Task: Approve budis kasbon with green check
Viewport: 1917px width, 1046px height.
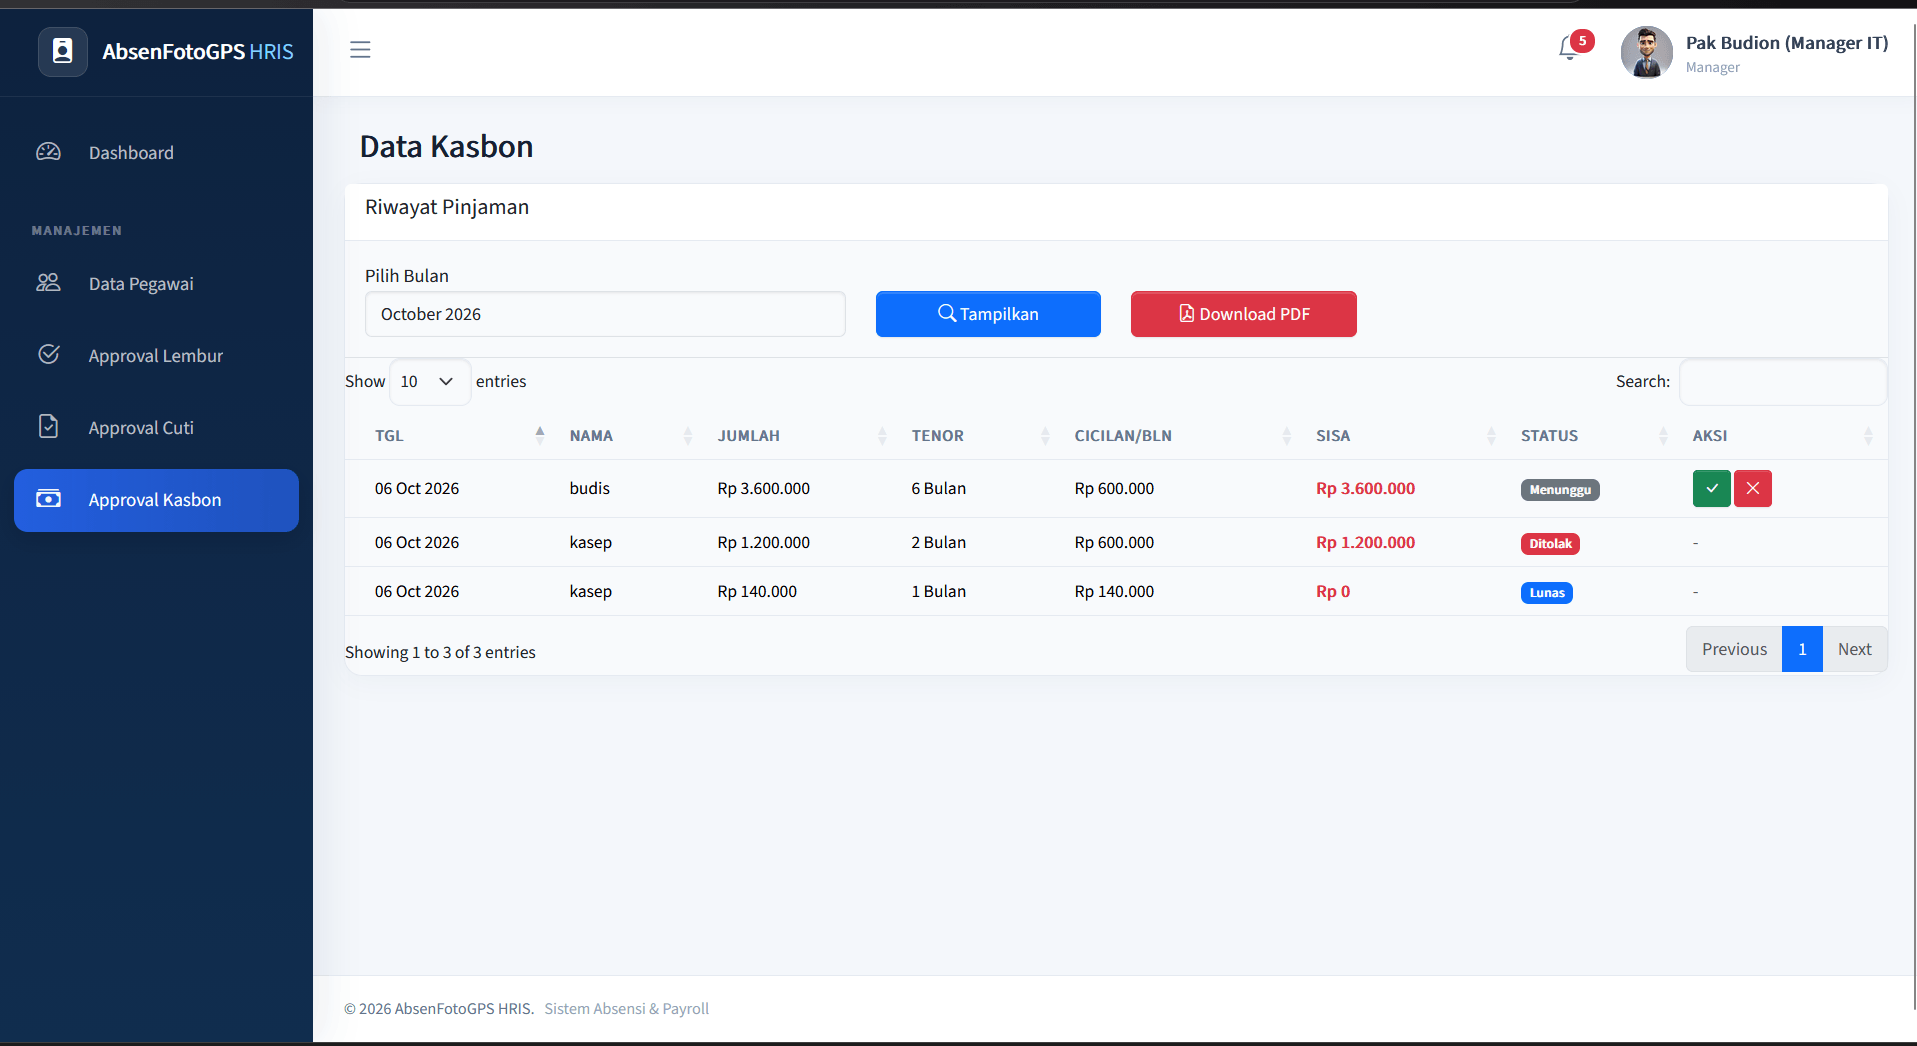Action: point(1711,489)
